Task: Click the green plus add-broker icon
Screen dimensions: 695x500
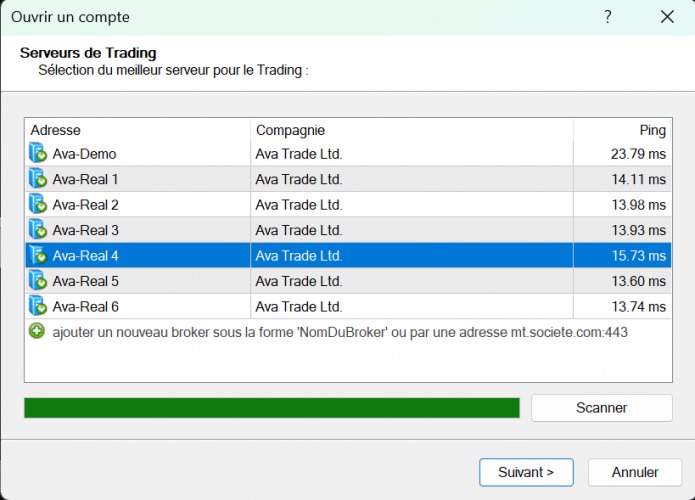Action: click(x=37, y=331)
